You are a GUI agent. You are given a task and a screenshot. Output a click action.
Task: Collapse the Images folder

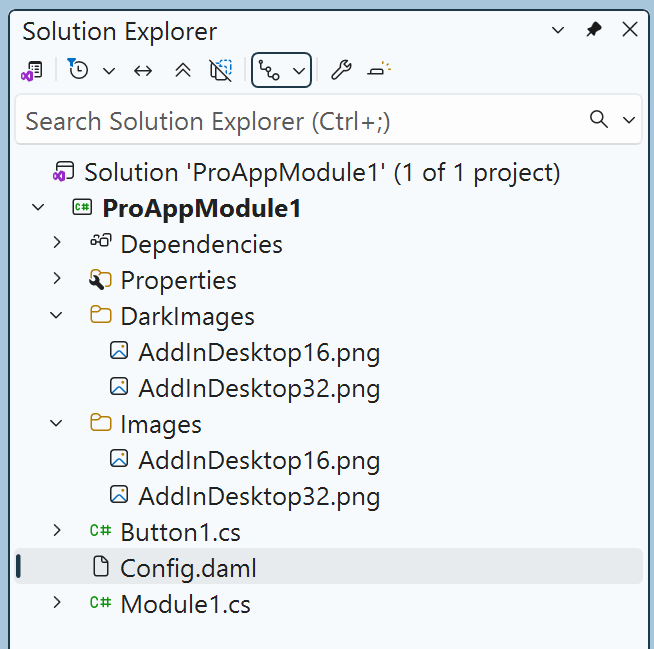[56, 423]
